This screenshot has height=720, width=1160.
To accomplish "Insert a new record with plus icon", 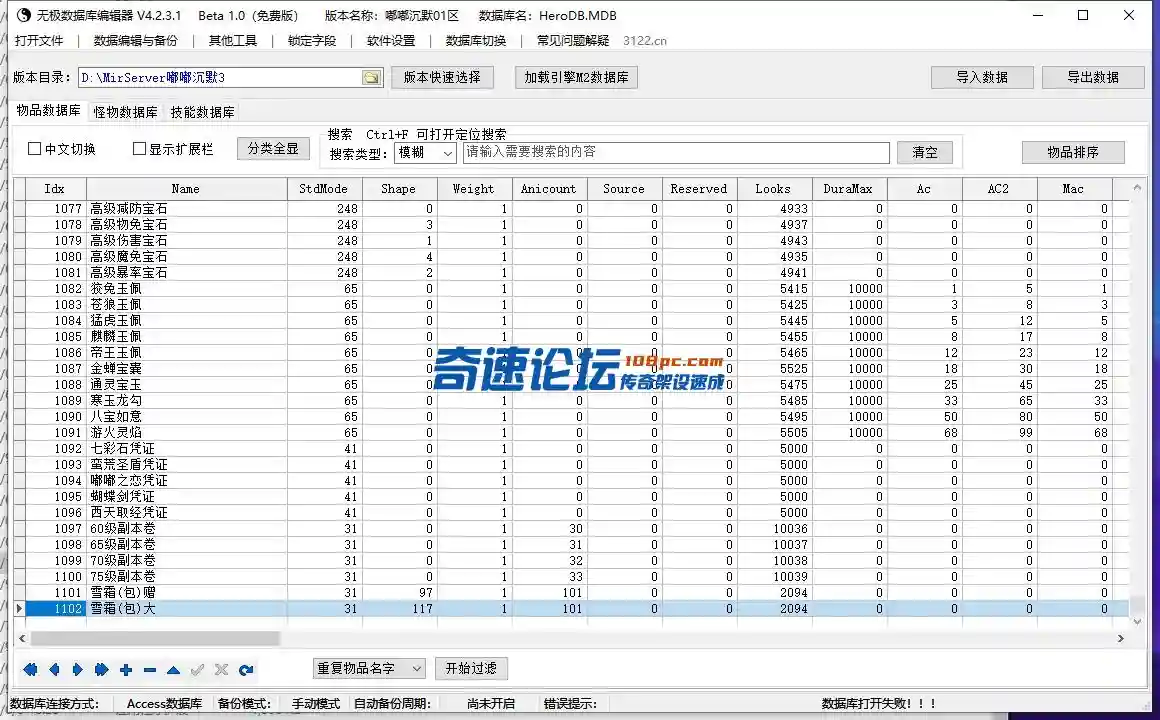I will (126, 670).
